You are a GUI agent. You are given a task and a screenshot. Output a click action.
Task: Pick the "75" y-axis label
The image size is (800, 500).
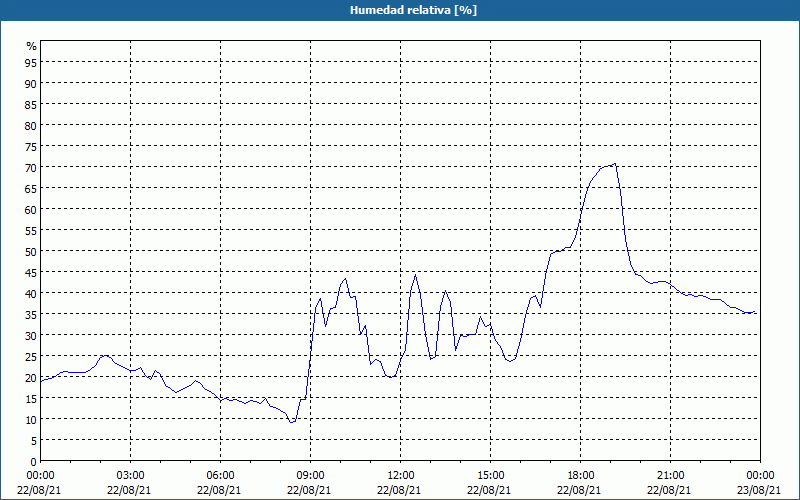[x=31, y=146]
